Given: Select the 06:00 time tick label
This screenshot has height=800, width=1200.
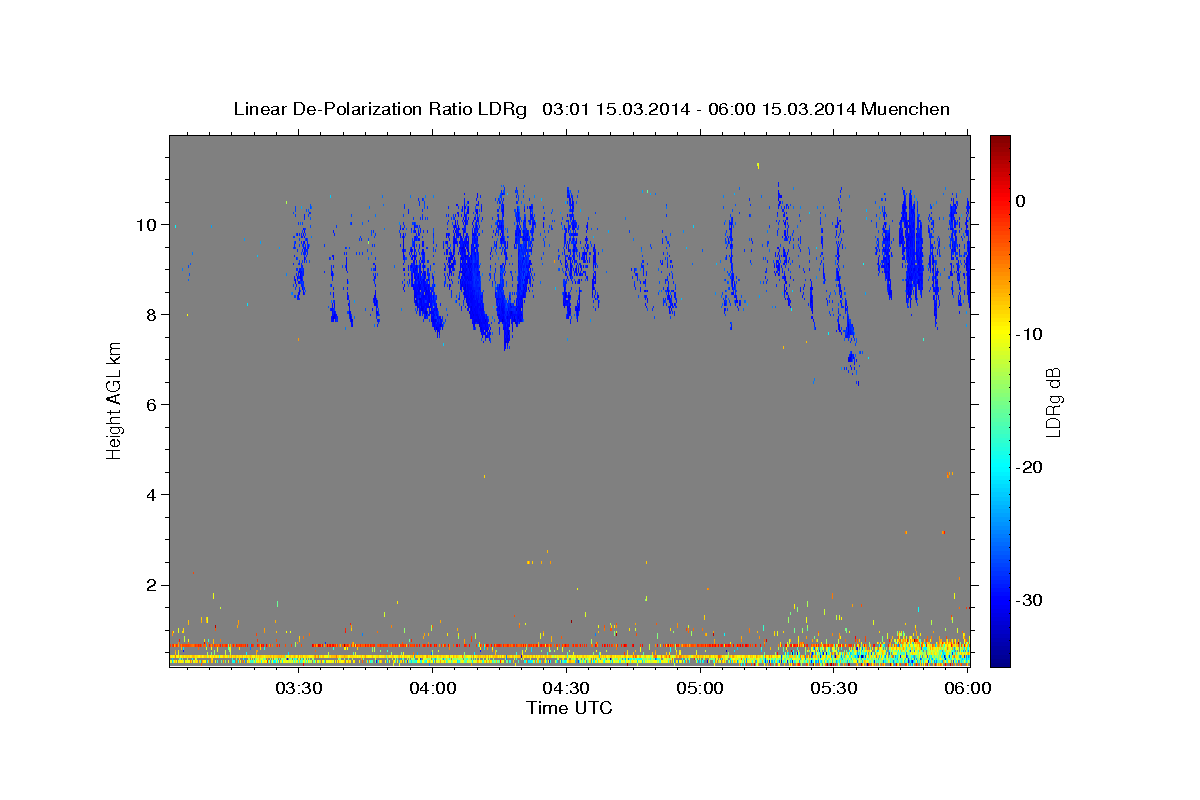Looking at the screenshot, I should 967,688.
